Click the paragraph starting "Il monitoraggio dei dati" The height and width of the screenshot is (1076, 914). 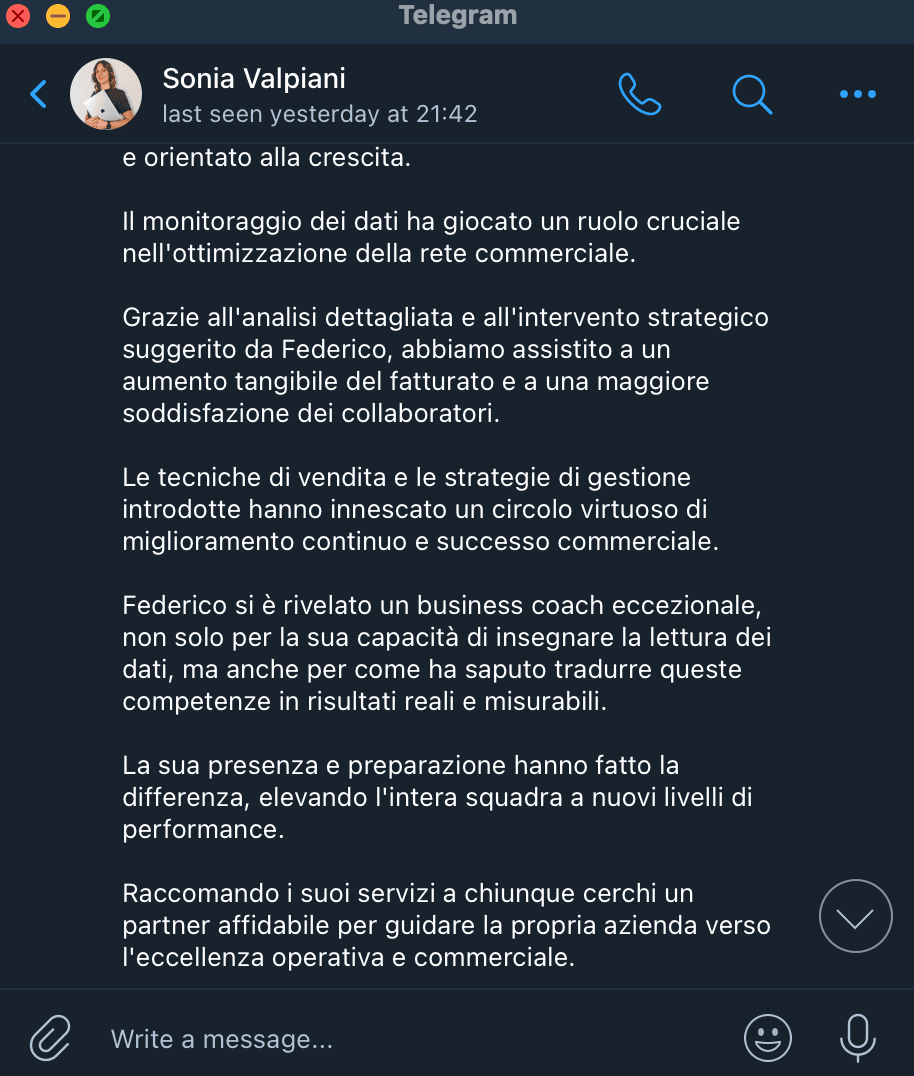point(431,237)
